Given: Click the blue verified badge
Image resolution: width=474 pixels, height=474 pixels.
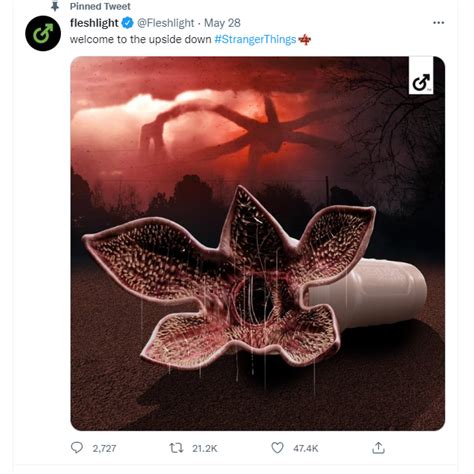Looking at the screenshot, I should coord(127,23).
